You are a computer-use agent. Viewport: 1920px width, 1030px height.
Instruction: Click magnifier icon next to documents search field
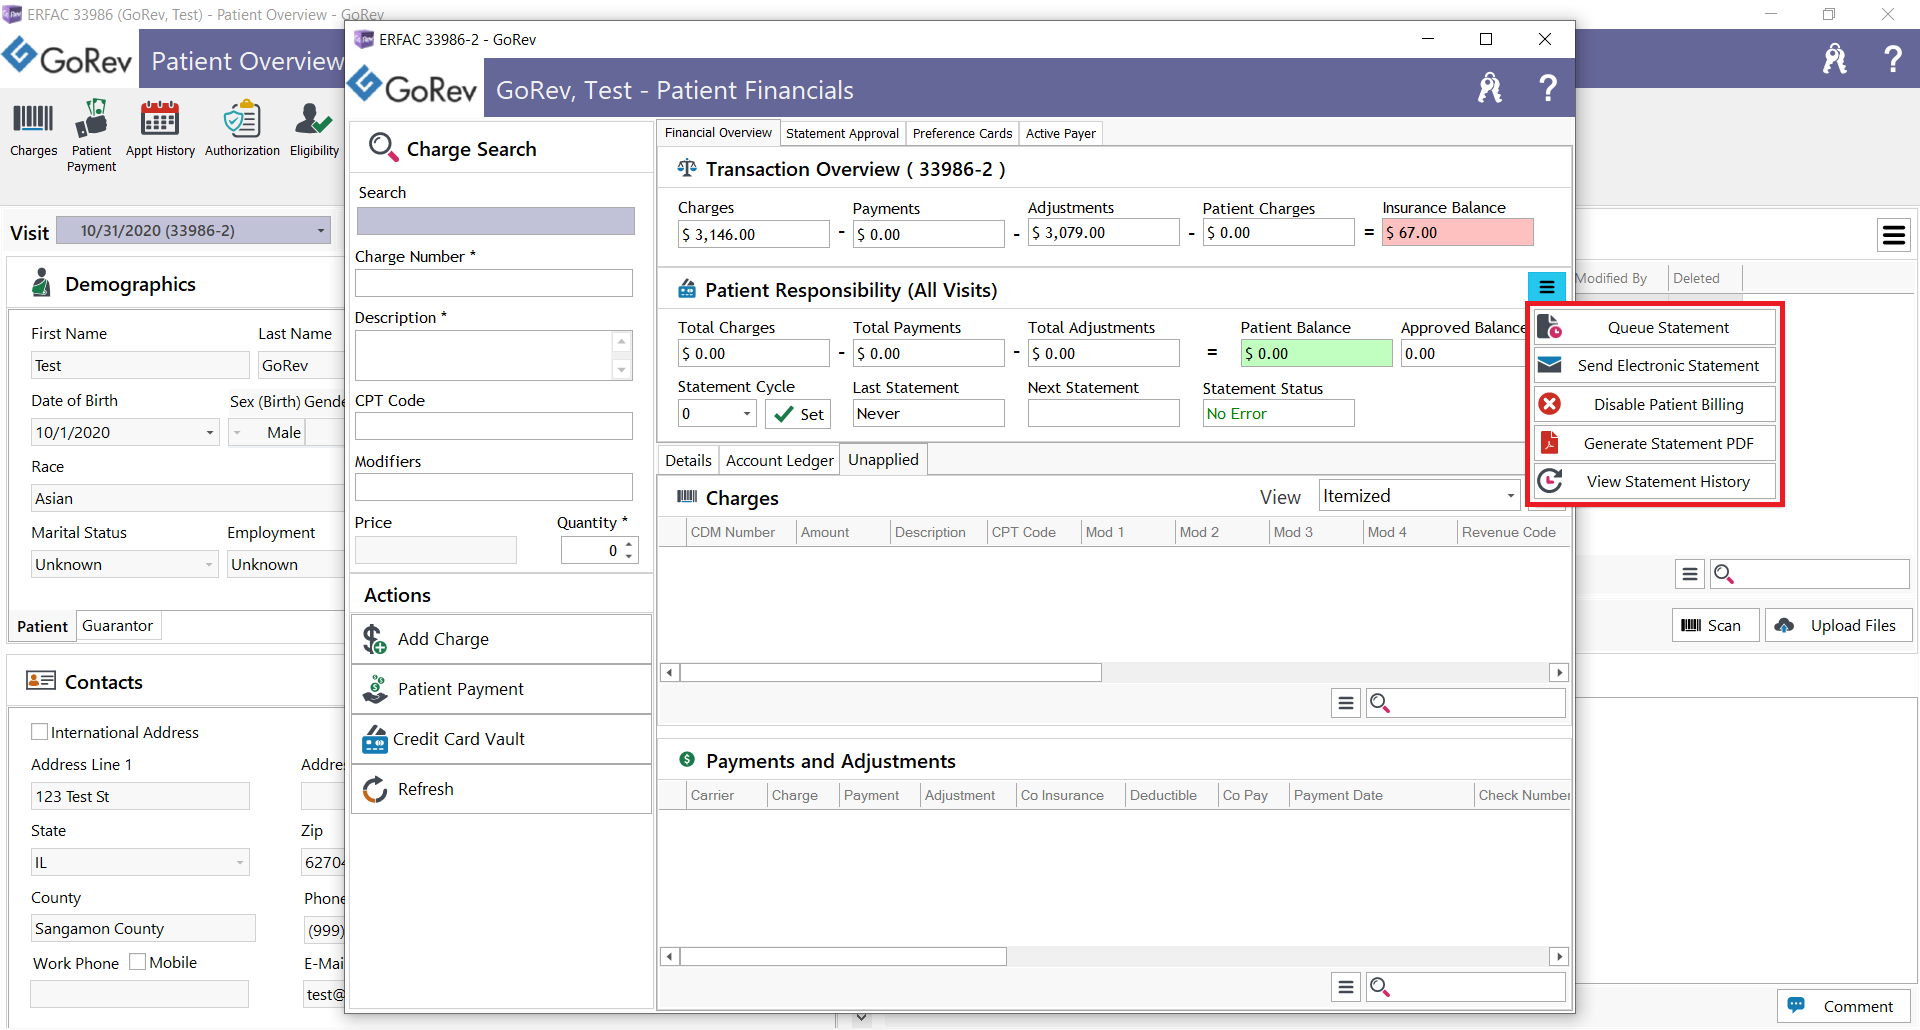pyautogui.click(x=1724, y=574)
